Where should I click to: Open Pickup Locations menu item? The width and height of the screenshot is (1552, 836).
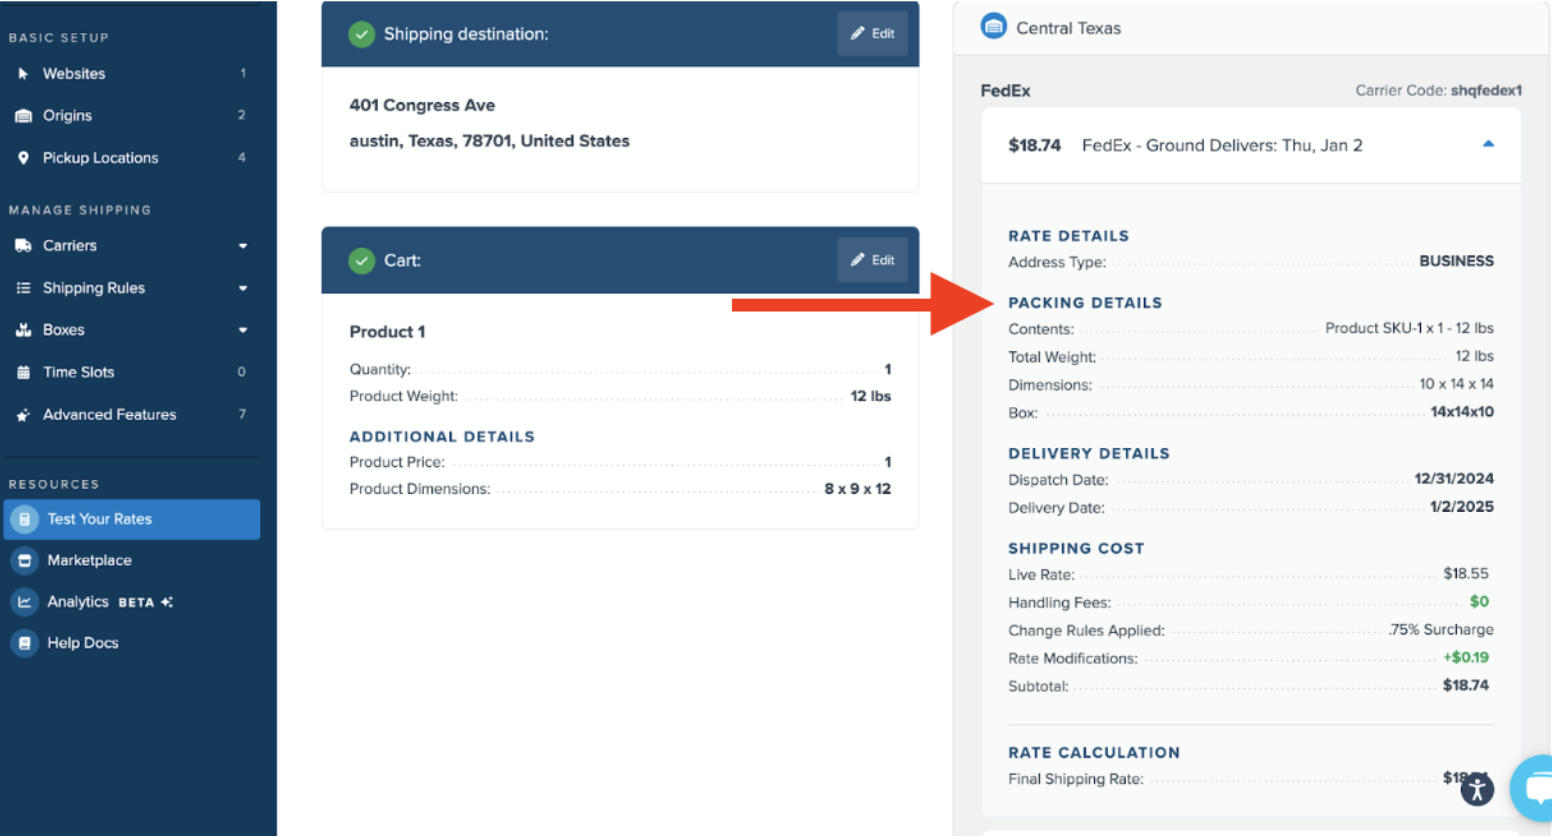(100, 158)
